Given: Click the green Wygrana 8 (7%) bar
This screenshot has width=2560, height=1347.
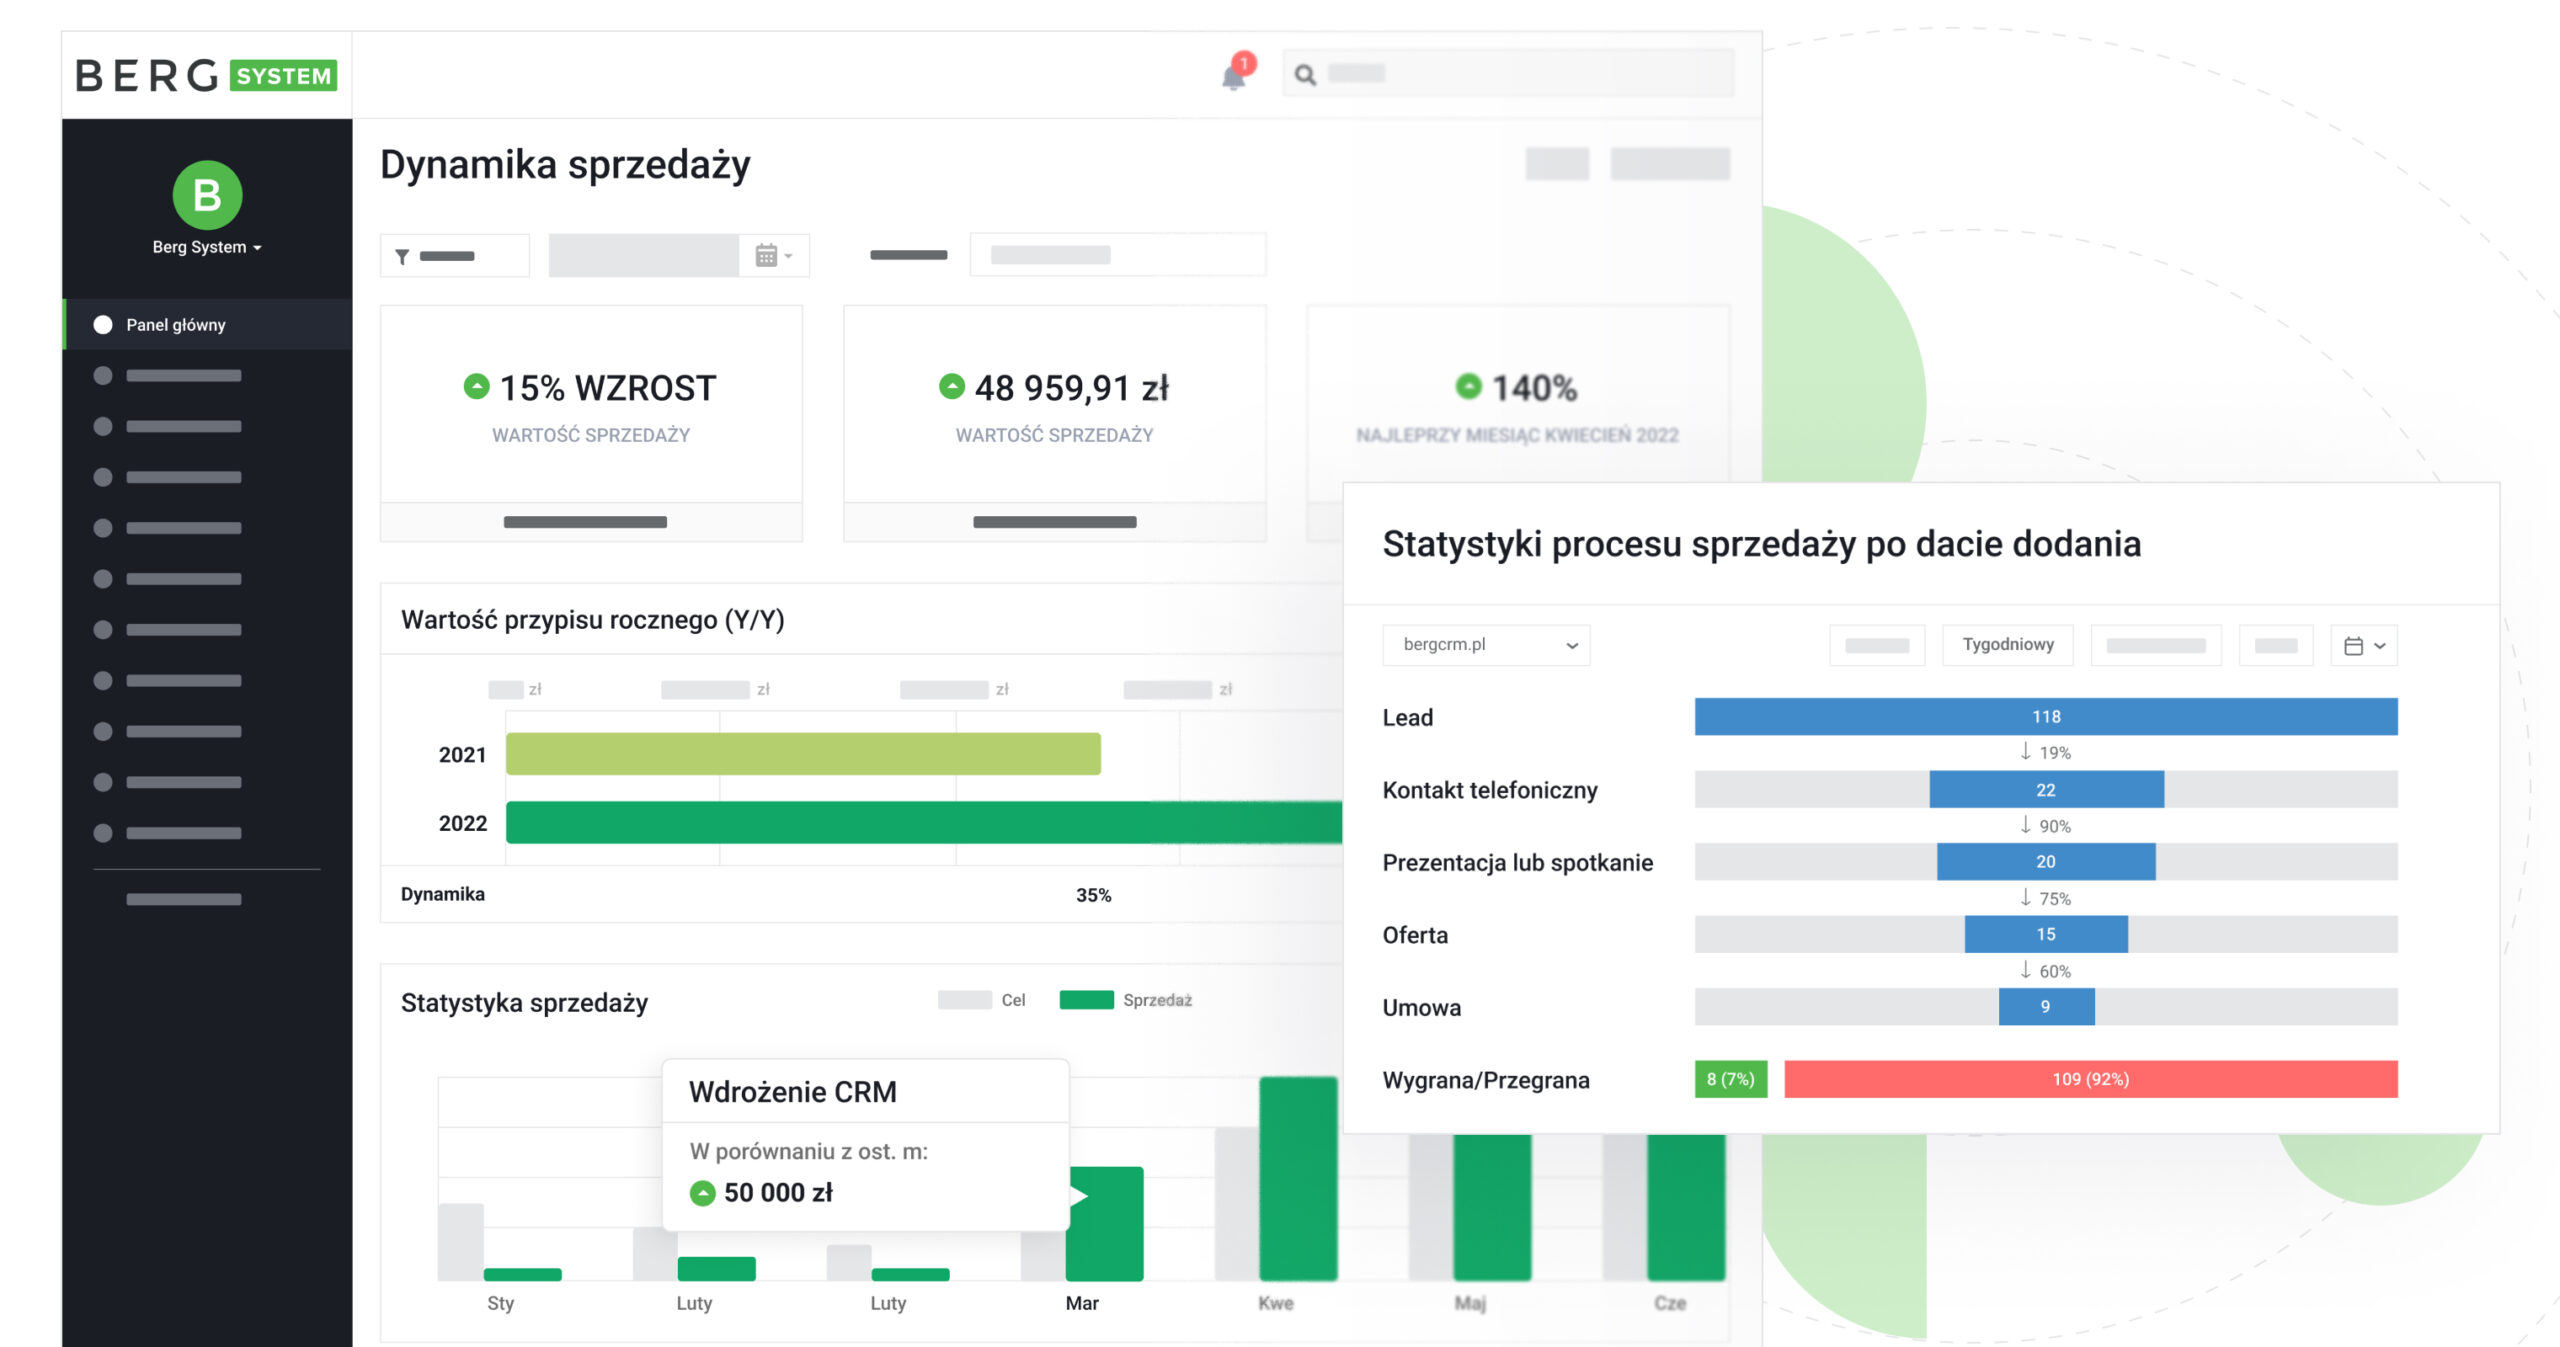Looking at the screenshot, I should coord(1730,1079).
